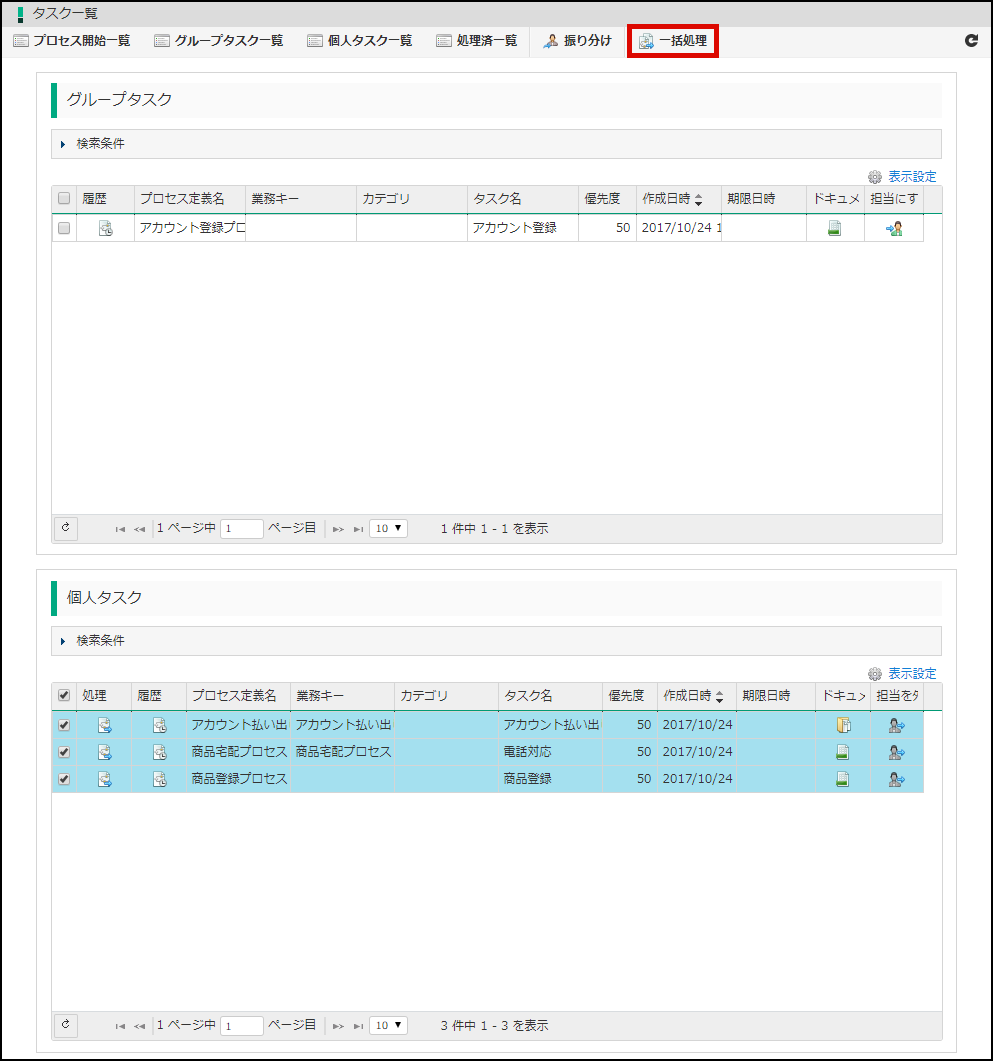The height and width of the screenshot is (1061, 993).
Task: Go to previous page of group tasks
Action: click(139, 529)
